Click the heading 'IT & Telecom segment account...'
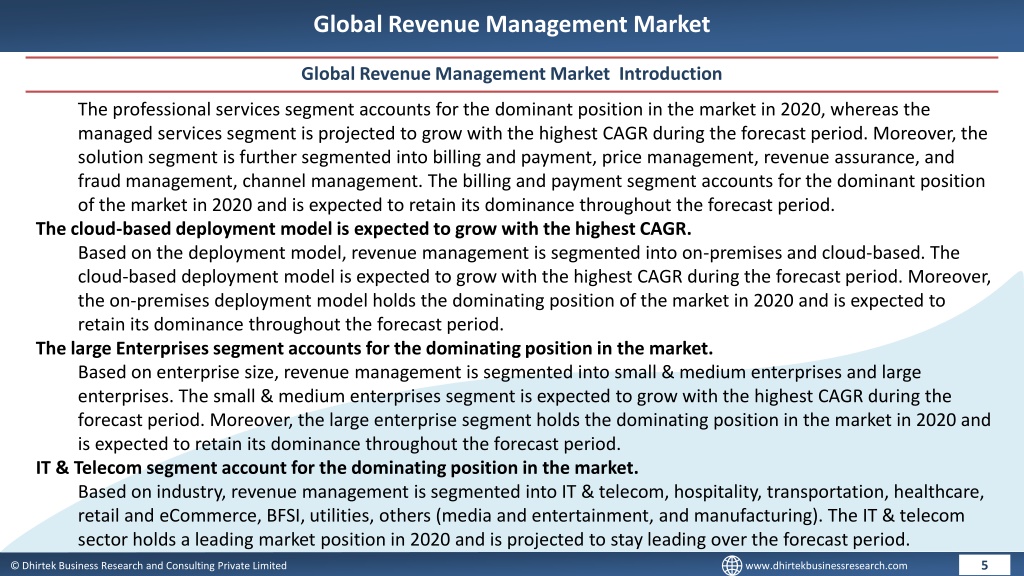1024x576 pixels. coord(337,468)
